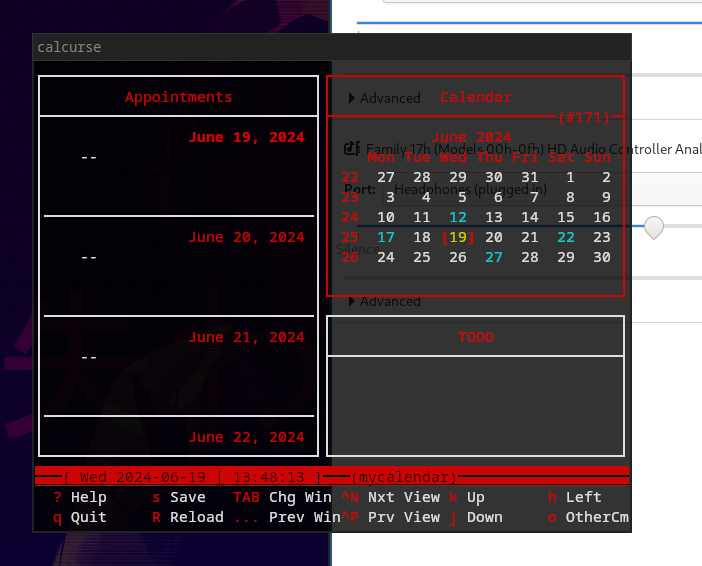The height and width of the screenshot is (566, 702).
Task: Click the Save command in footer
Action: click(187, 497)
